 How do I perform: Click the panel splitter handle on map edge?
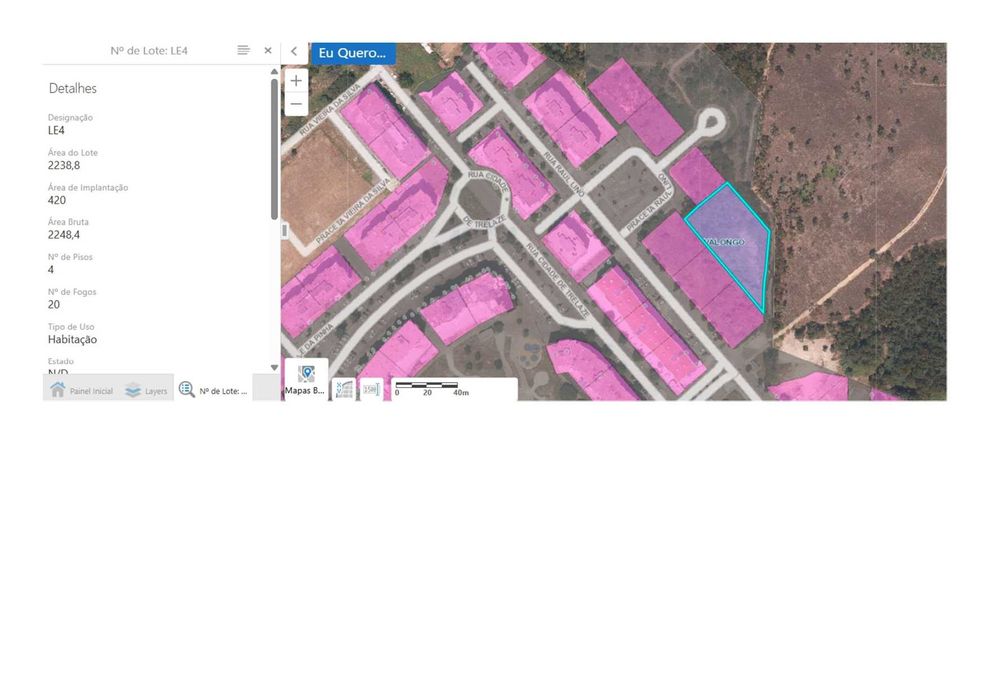(x=284, y=231)
